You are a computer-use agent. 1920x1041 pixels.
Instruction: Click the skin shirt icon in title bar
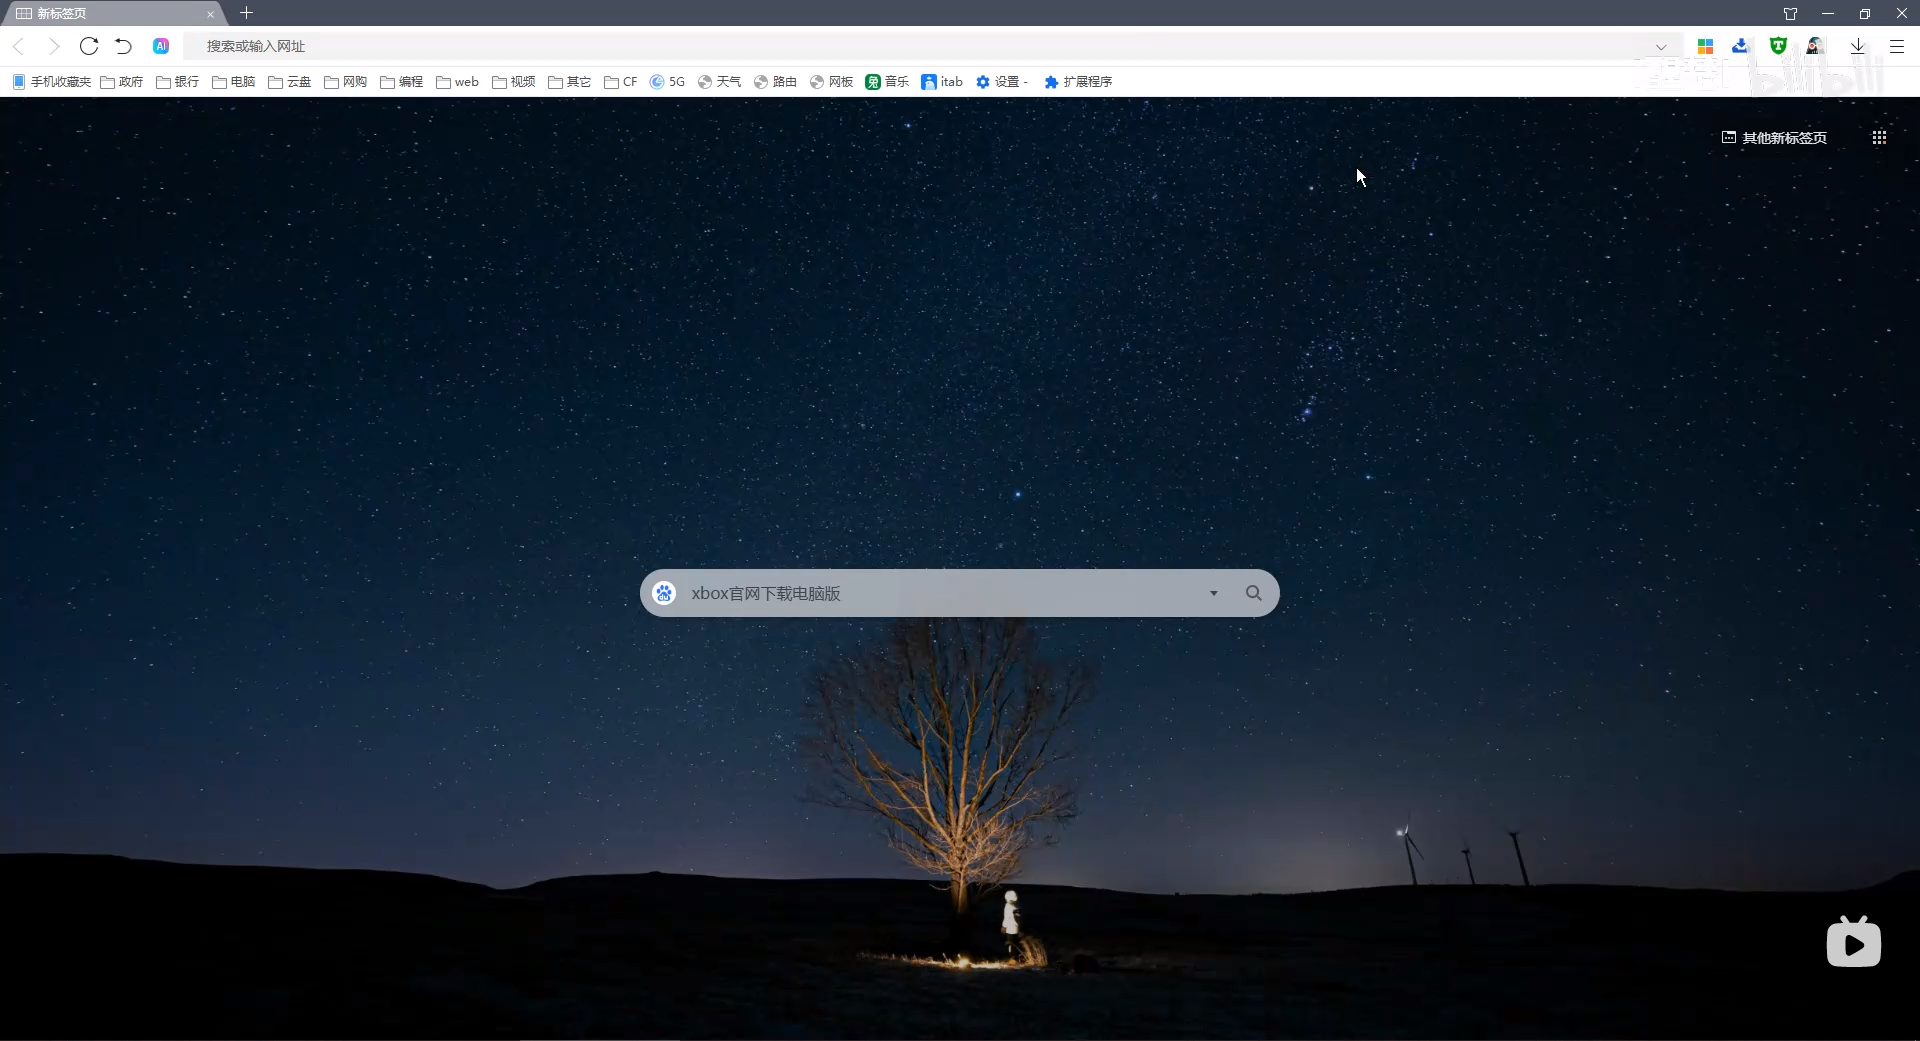coord(1790,13)
